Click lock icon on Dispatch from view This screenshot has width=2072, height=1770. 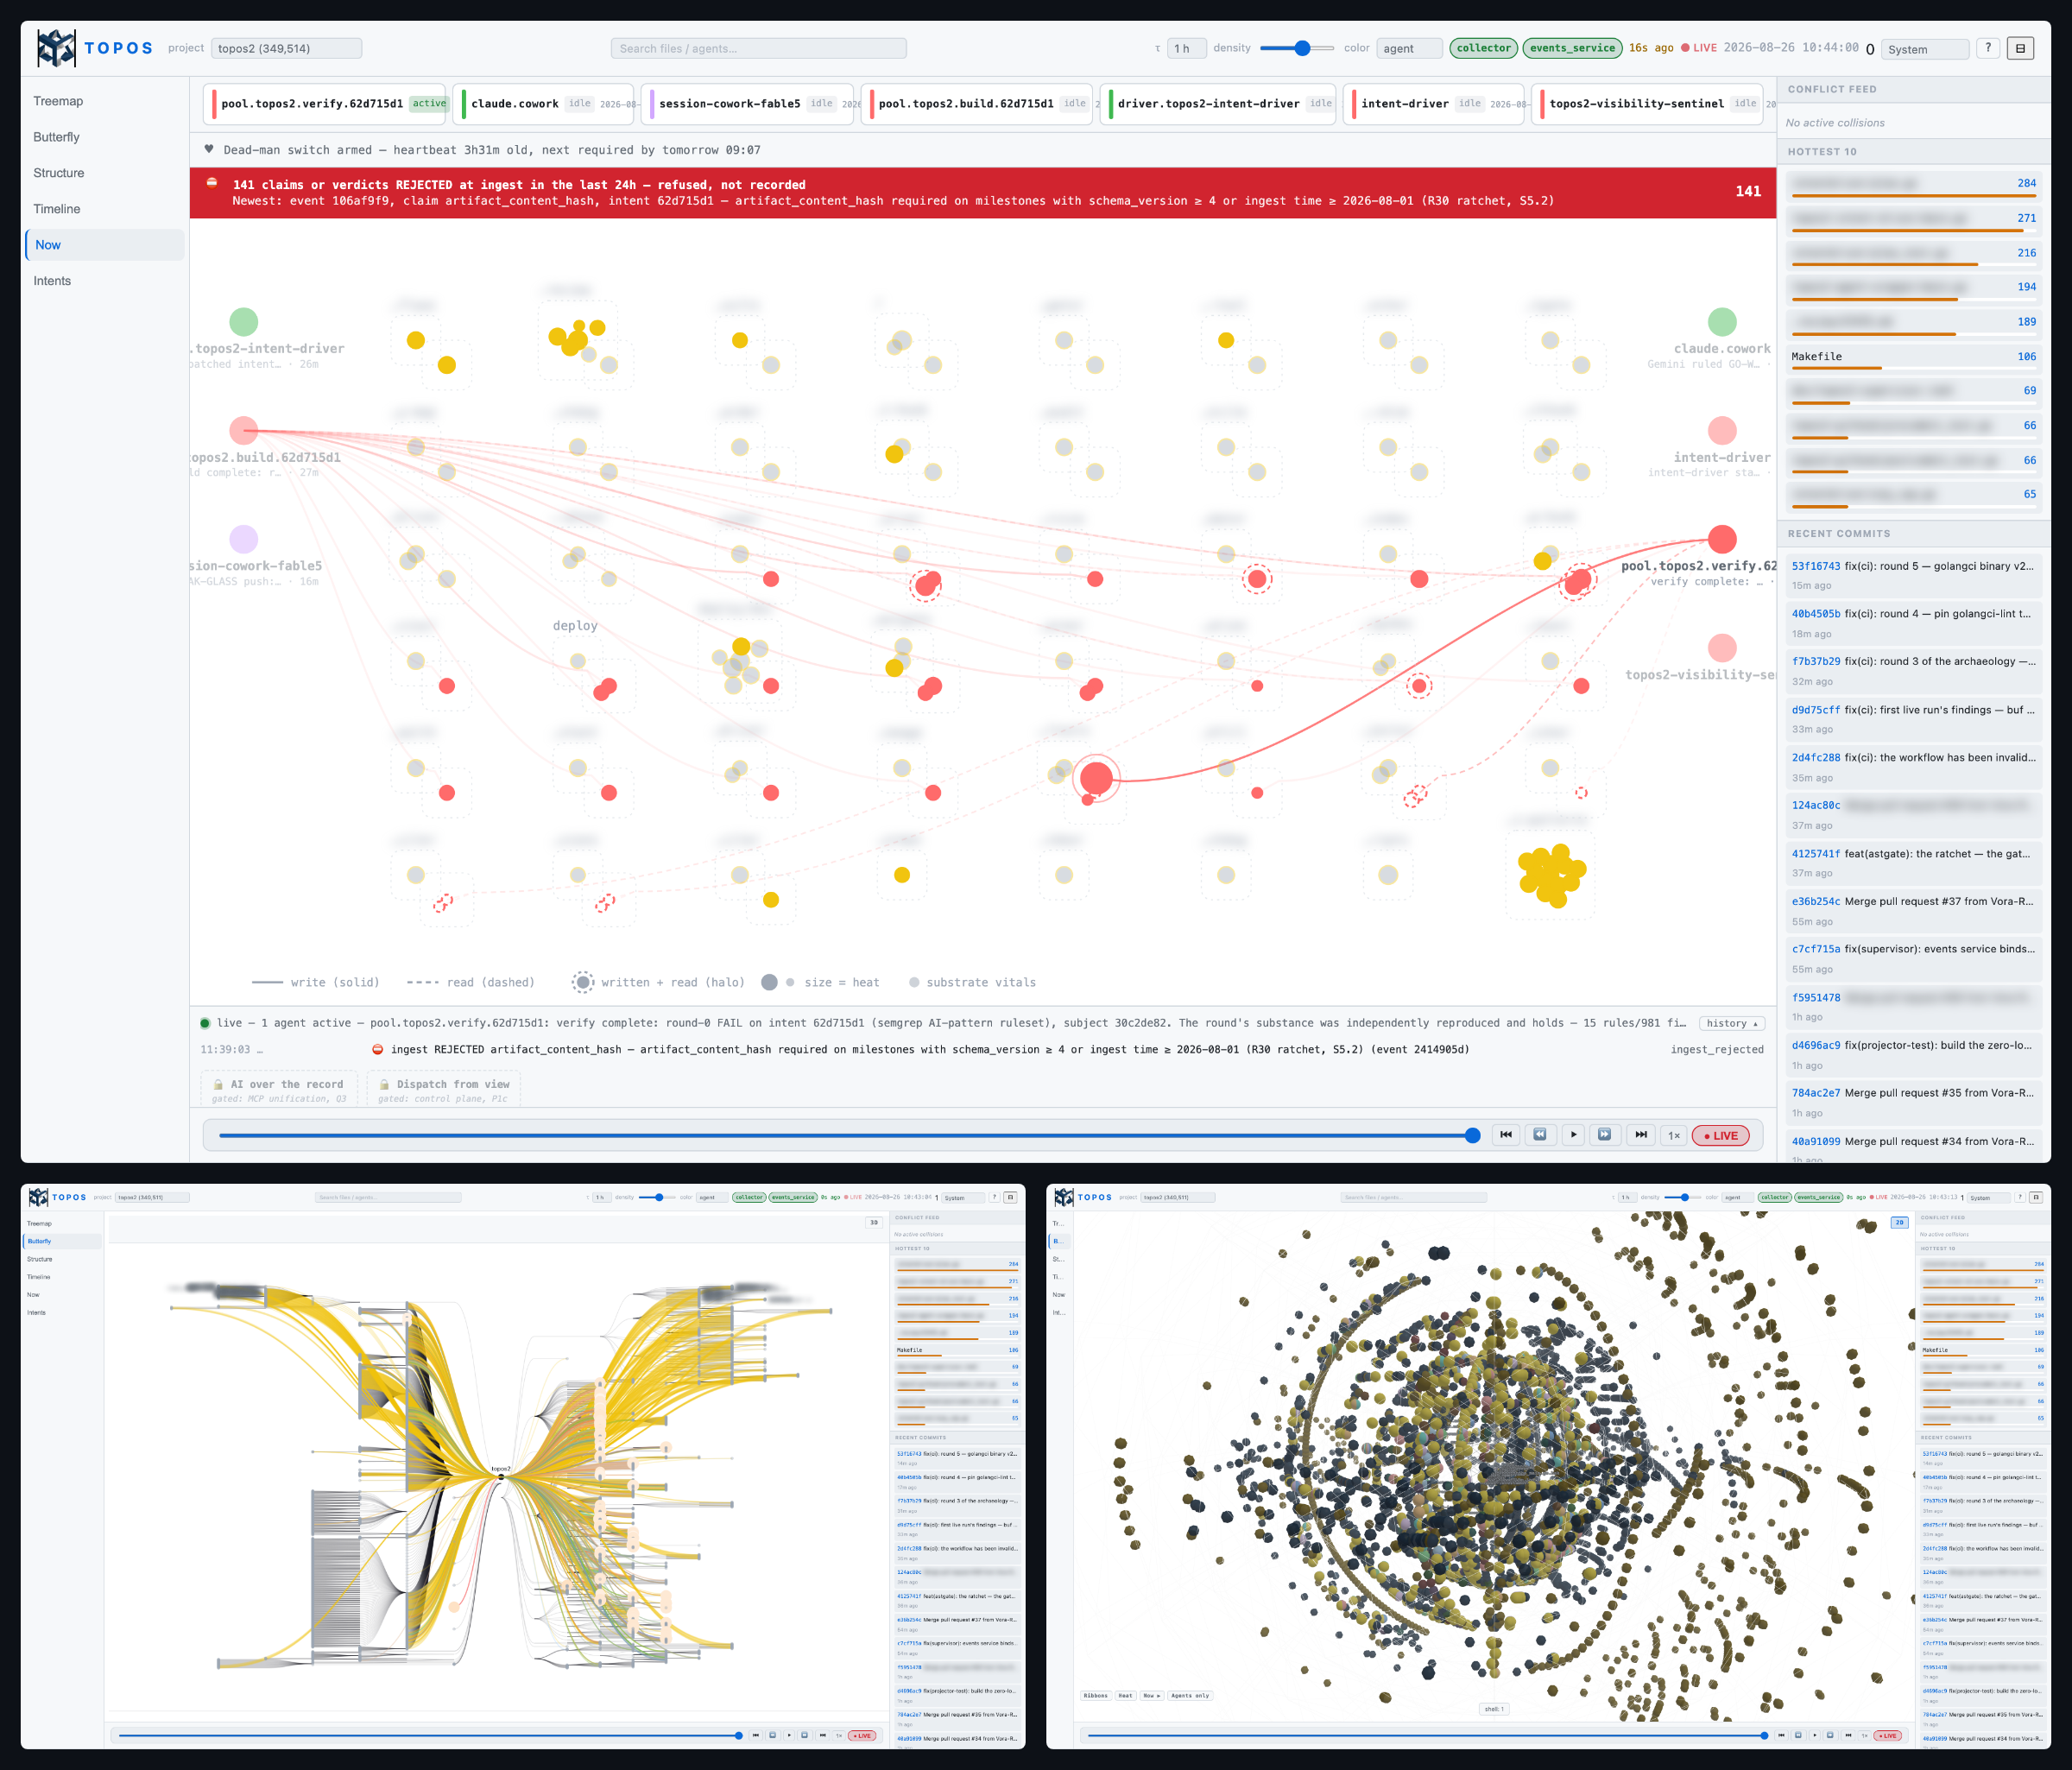pos(384,1084)
